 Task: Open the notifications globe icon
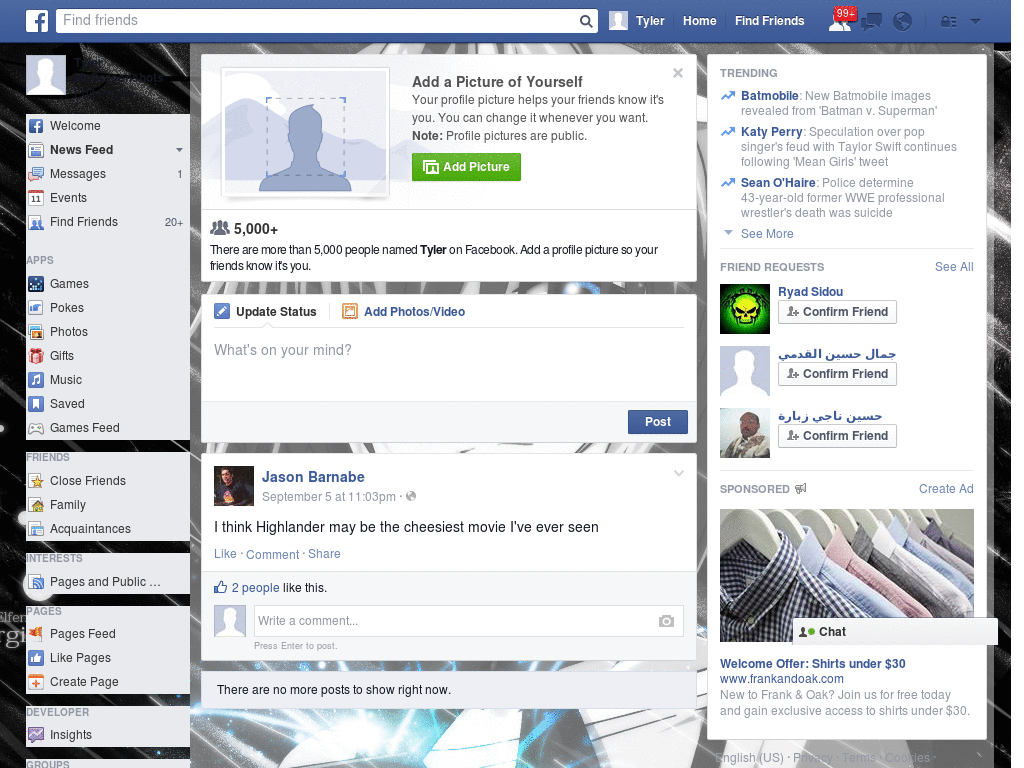pyautogui.click(x=903, y=22)
